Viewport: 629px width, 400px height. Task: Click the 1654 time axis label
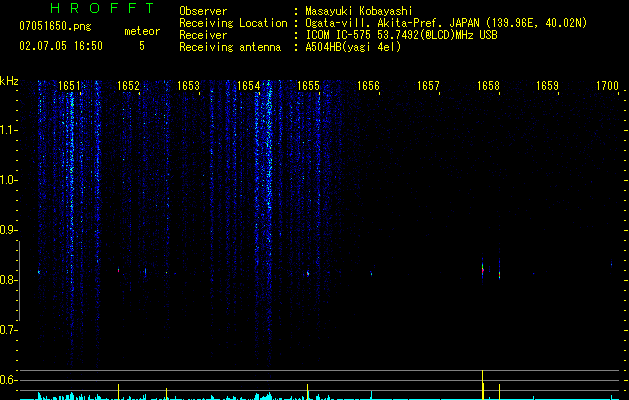(x=248, y=86)
